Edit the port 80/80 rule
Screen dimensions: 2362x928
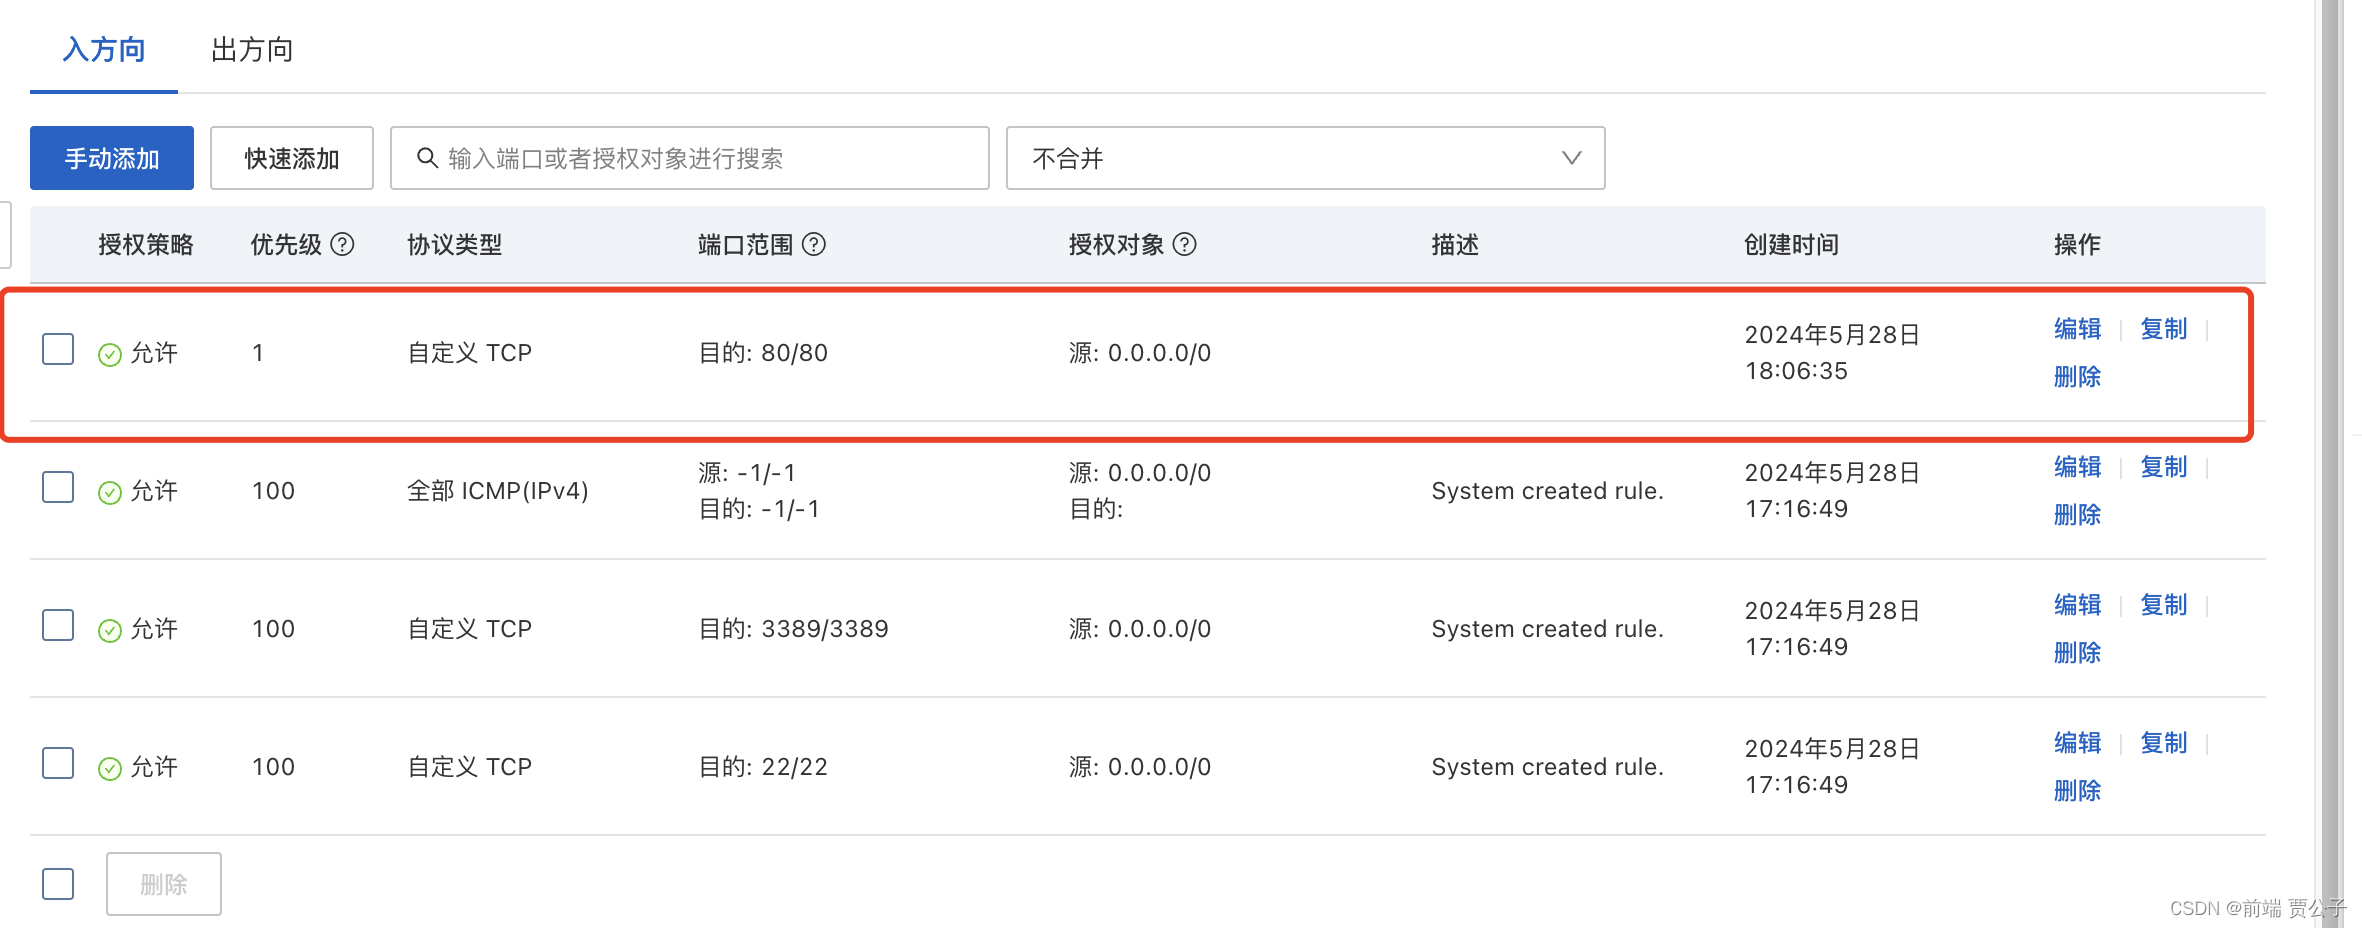pyautogui.click(x=2077, y=329)
